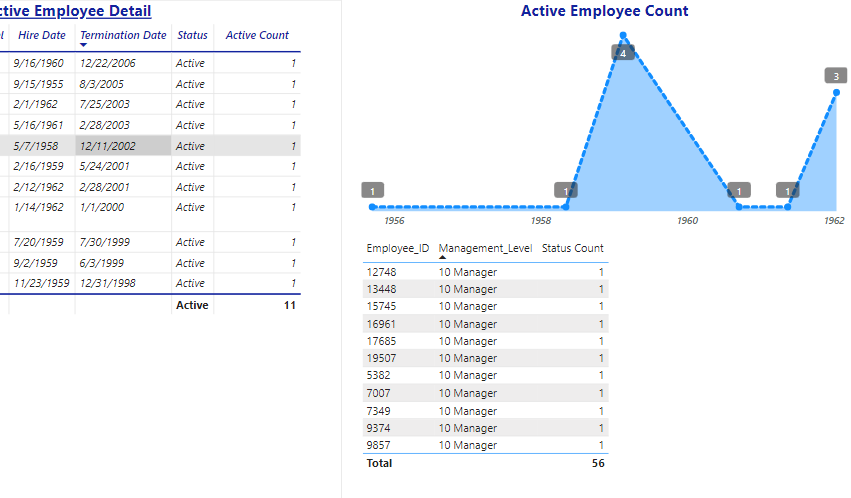
Task: Click the chart peak data point labeled 4
Action: click(x=623, y=36)
